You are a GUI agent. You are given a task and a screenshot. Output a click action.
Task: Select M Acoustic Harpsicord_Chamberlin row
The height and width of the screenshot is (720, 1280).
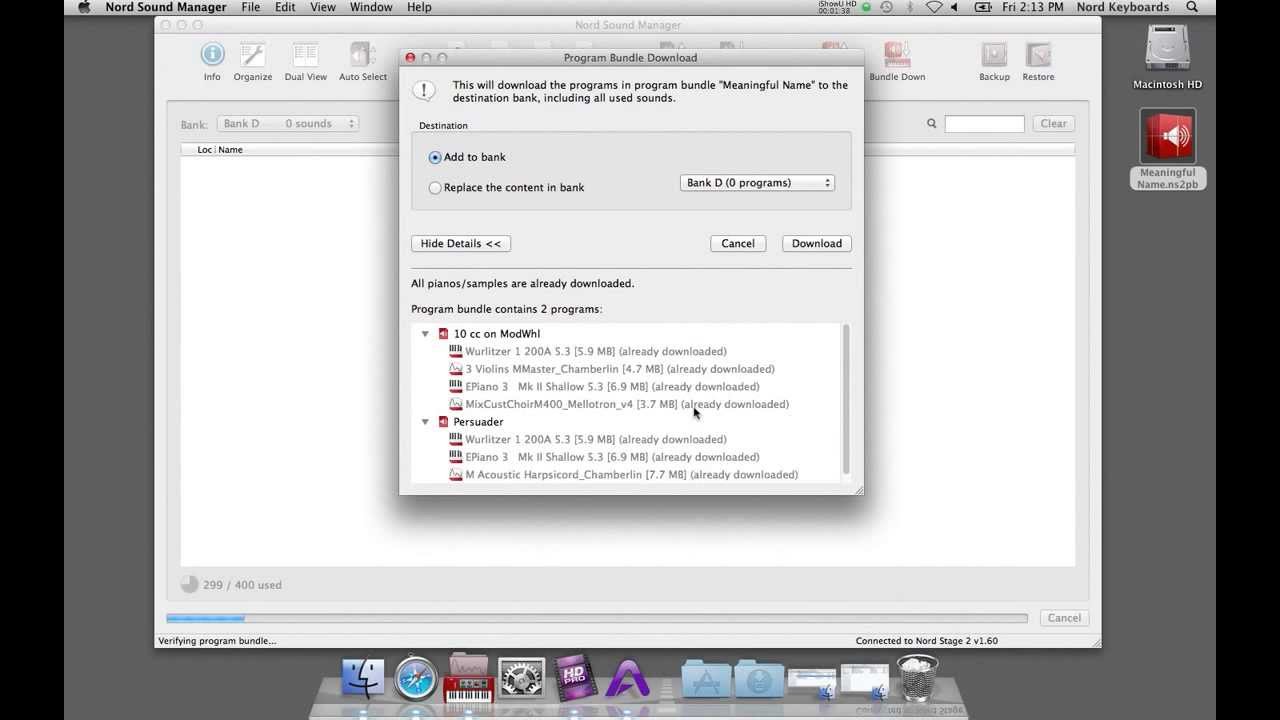tap(623, 475)
